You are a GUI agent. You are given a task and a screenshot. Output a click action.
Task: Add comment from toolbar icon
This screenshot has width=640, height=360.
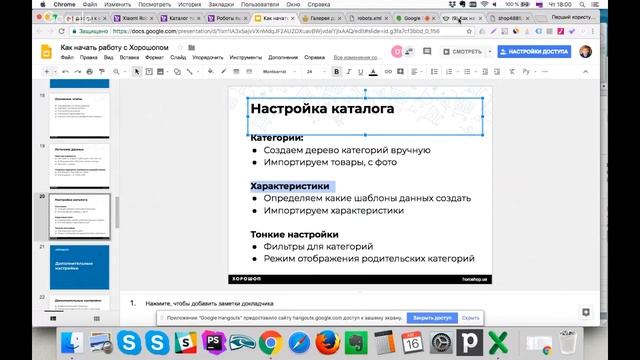coord(400,72)
